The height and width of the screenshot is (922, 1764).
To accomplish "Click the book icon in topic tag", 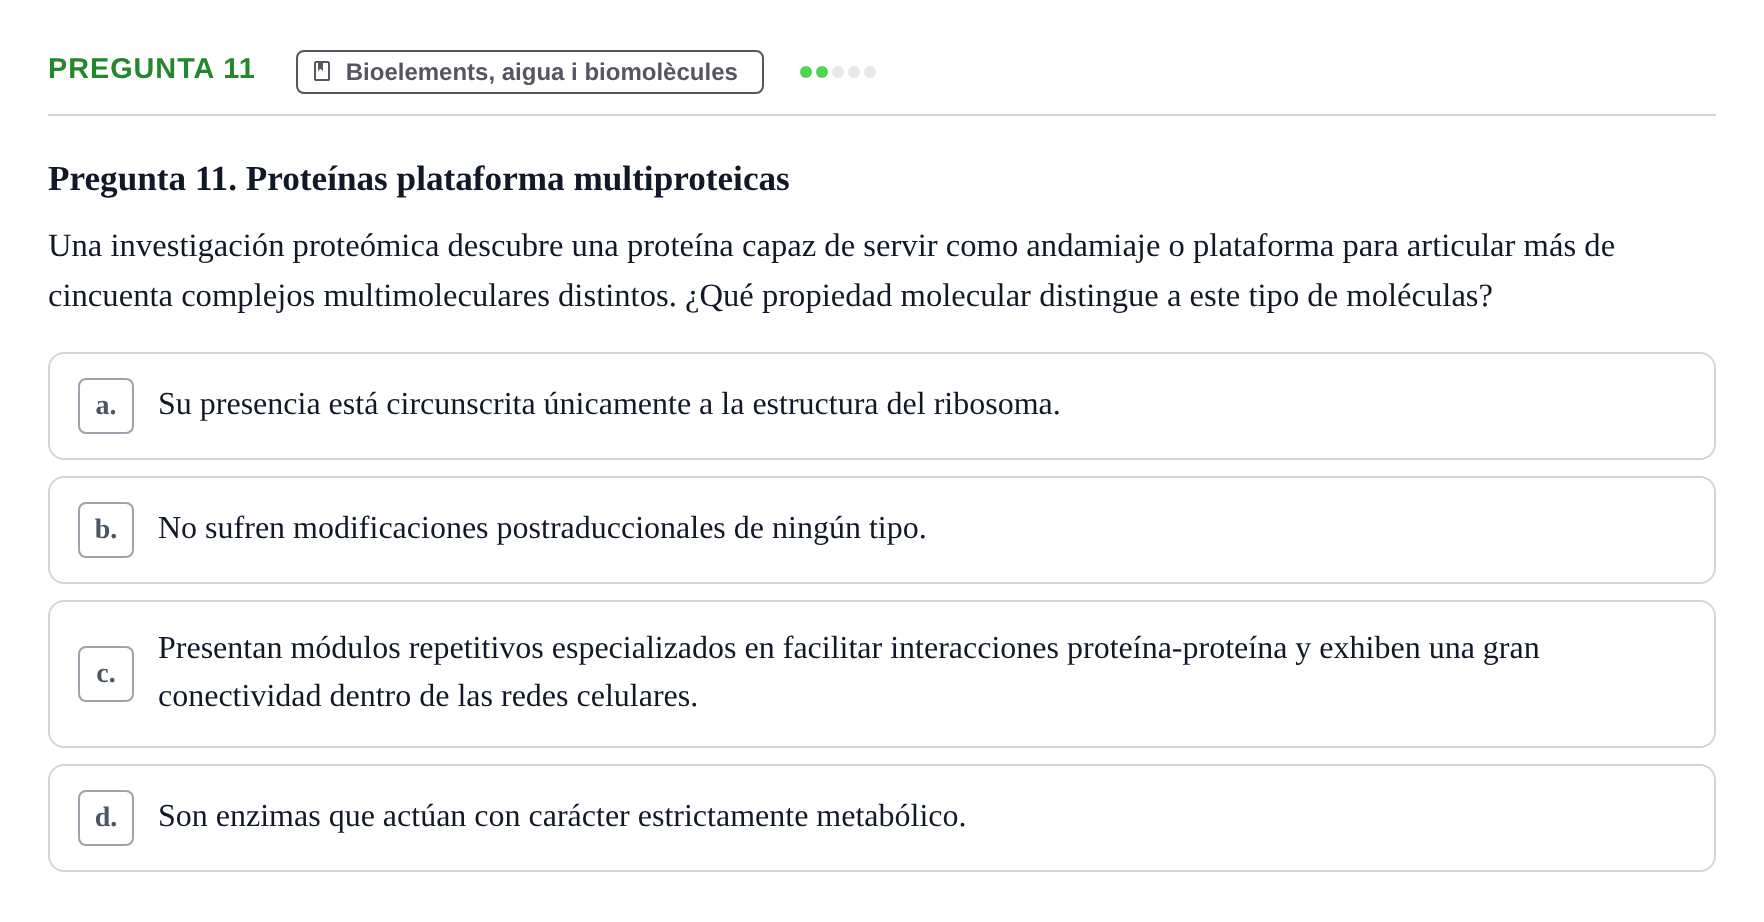I will [322, 71].
